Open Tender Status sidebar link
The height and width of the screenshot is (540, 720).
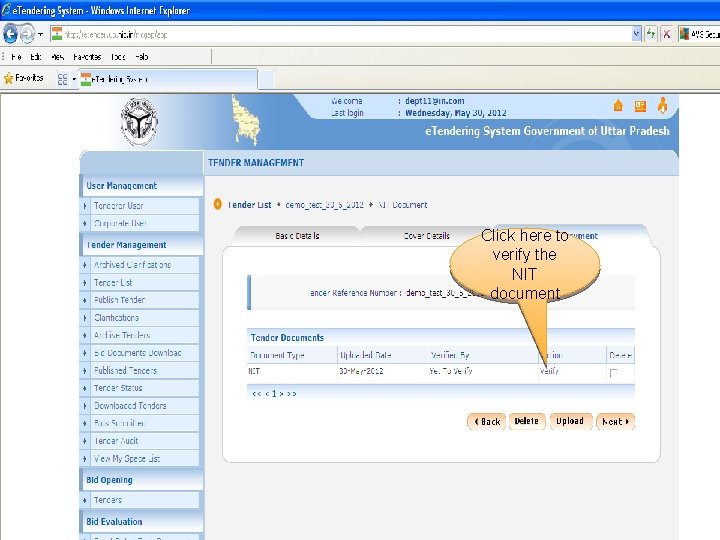[x=118, y=388]
